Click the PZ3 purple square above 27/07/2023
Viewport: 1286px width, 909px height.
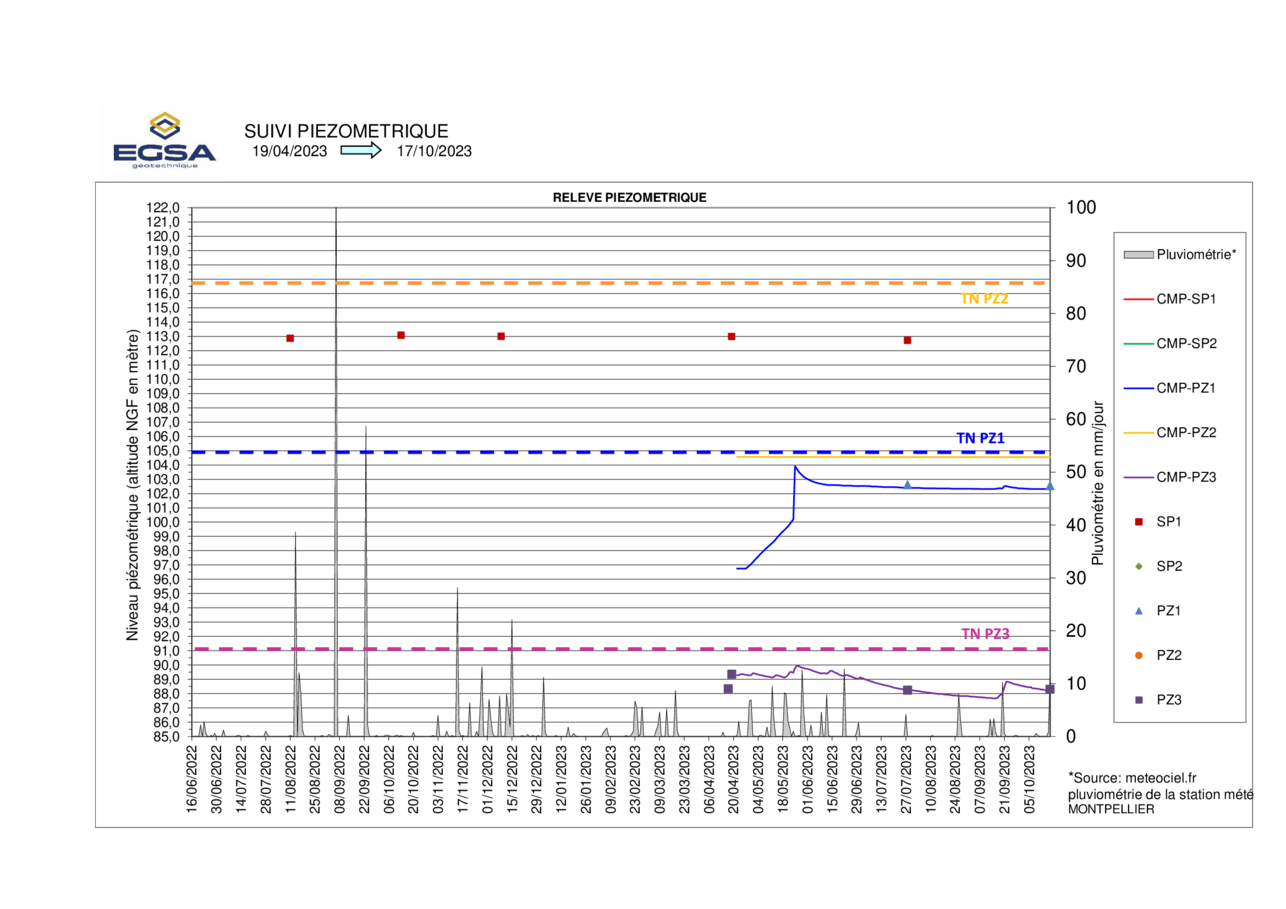point(907,690)
